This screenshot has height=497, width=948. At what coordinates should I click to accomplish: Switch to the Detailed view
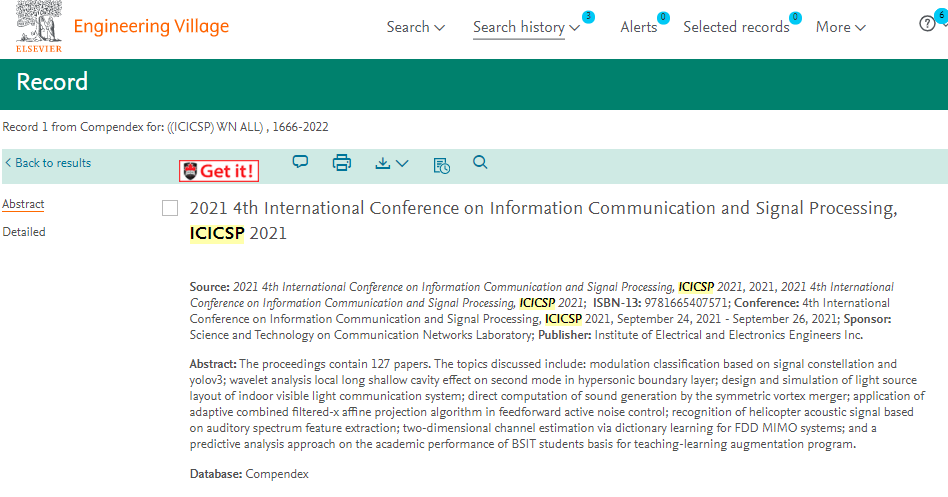24,232
